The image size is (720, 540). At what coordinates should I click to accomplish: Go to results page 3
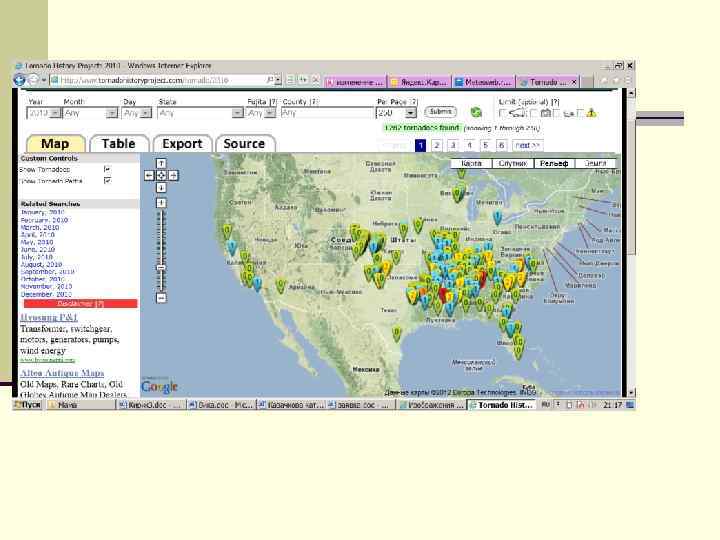pyautogui.click(x=453, y=146)
